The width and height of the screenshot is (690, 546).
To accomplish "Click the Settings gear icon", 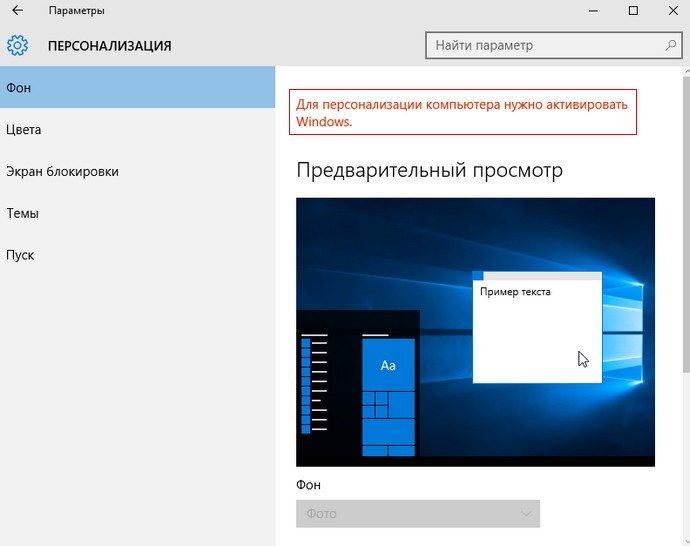I will pyautogui.click(x=17, y=45).
